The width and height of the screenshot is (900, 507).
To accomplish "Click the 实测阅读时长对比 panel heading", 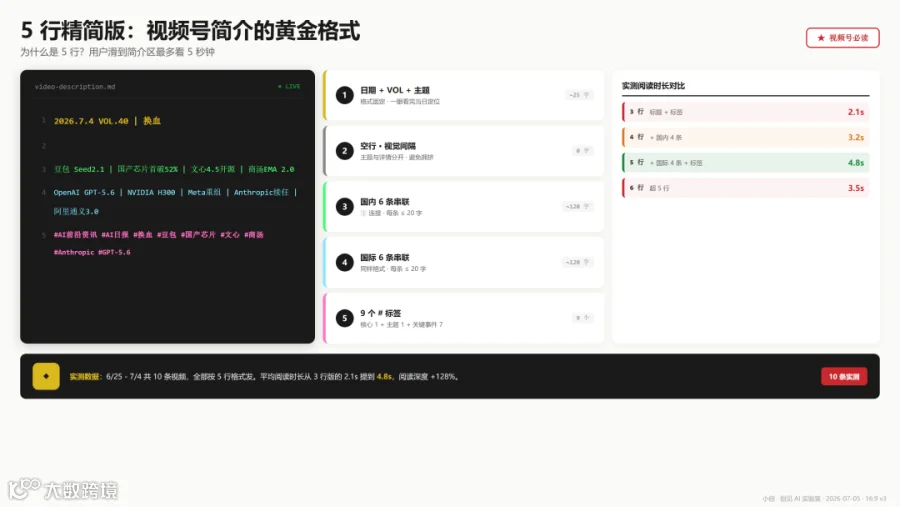I will 653,86.
